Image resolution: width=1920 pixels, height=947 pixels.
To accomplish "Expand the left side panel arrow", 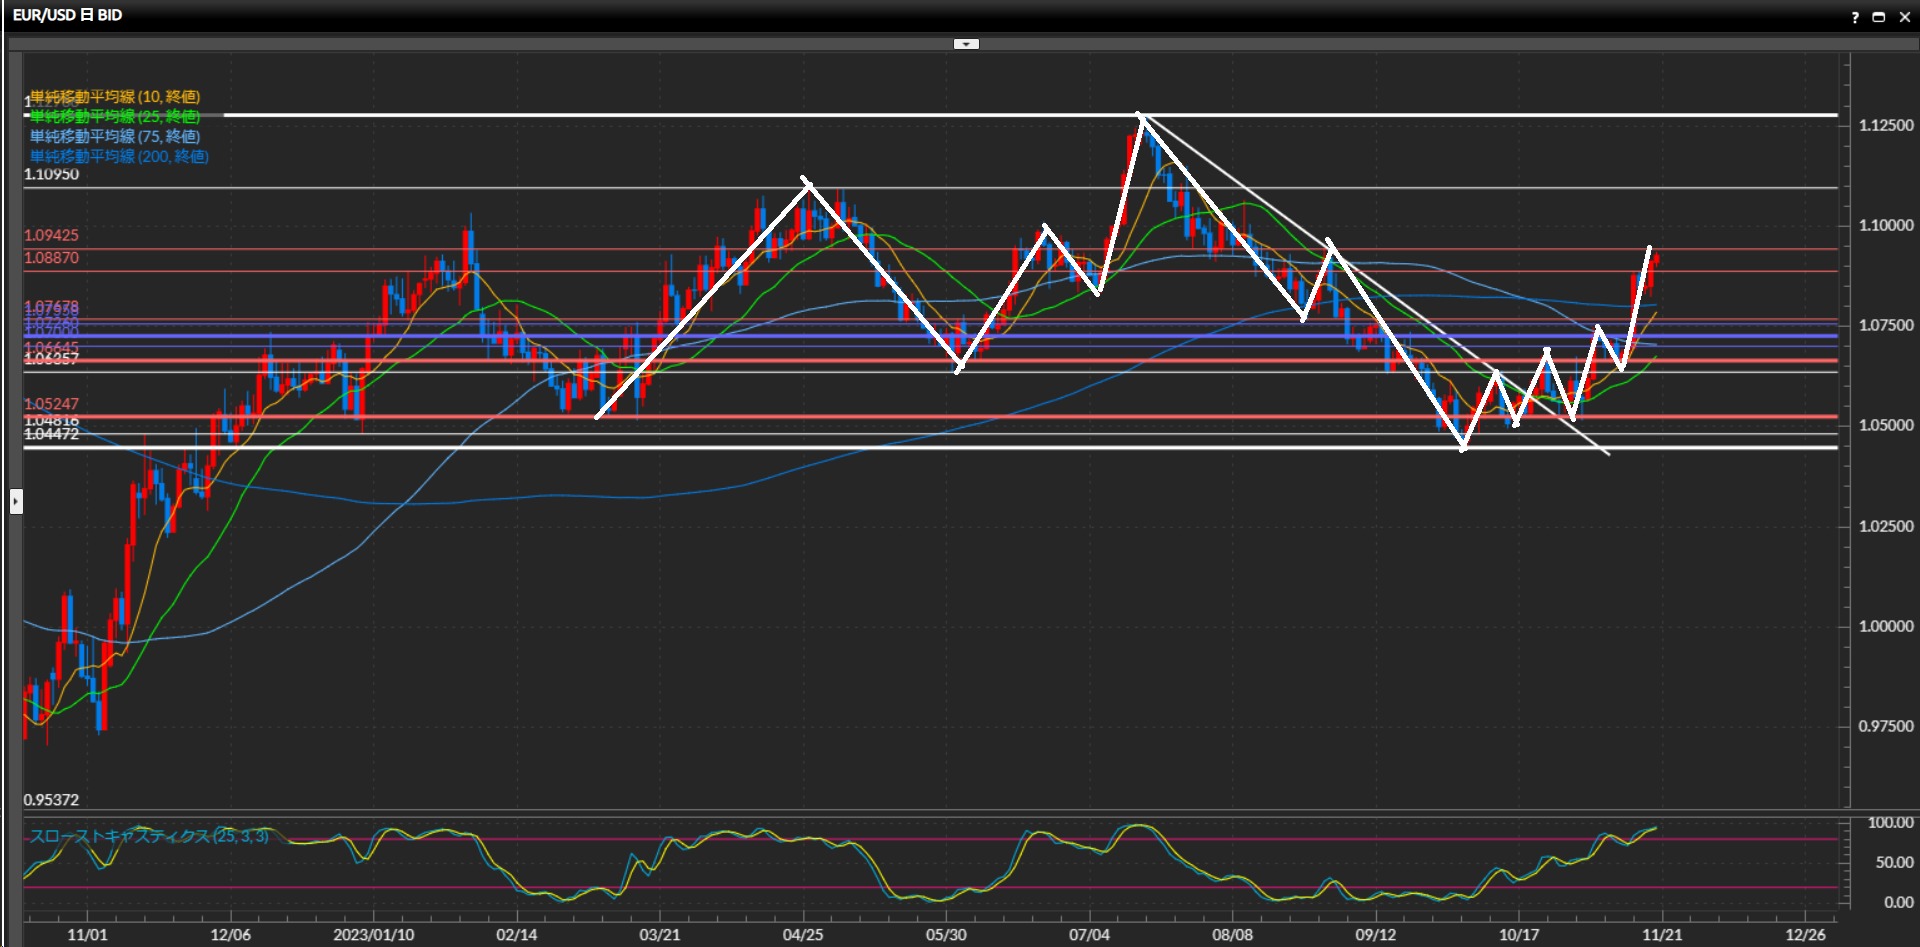I will click(16, 501).
